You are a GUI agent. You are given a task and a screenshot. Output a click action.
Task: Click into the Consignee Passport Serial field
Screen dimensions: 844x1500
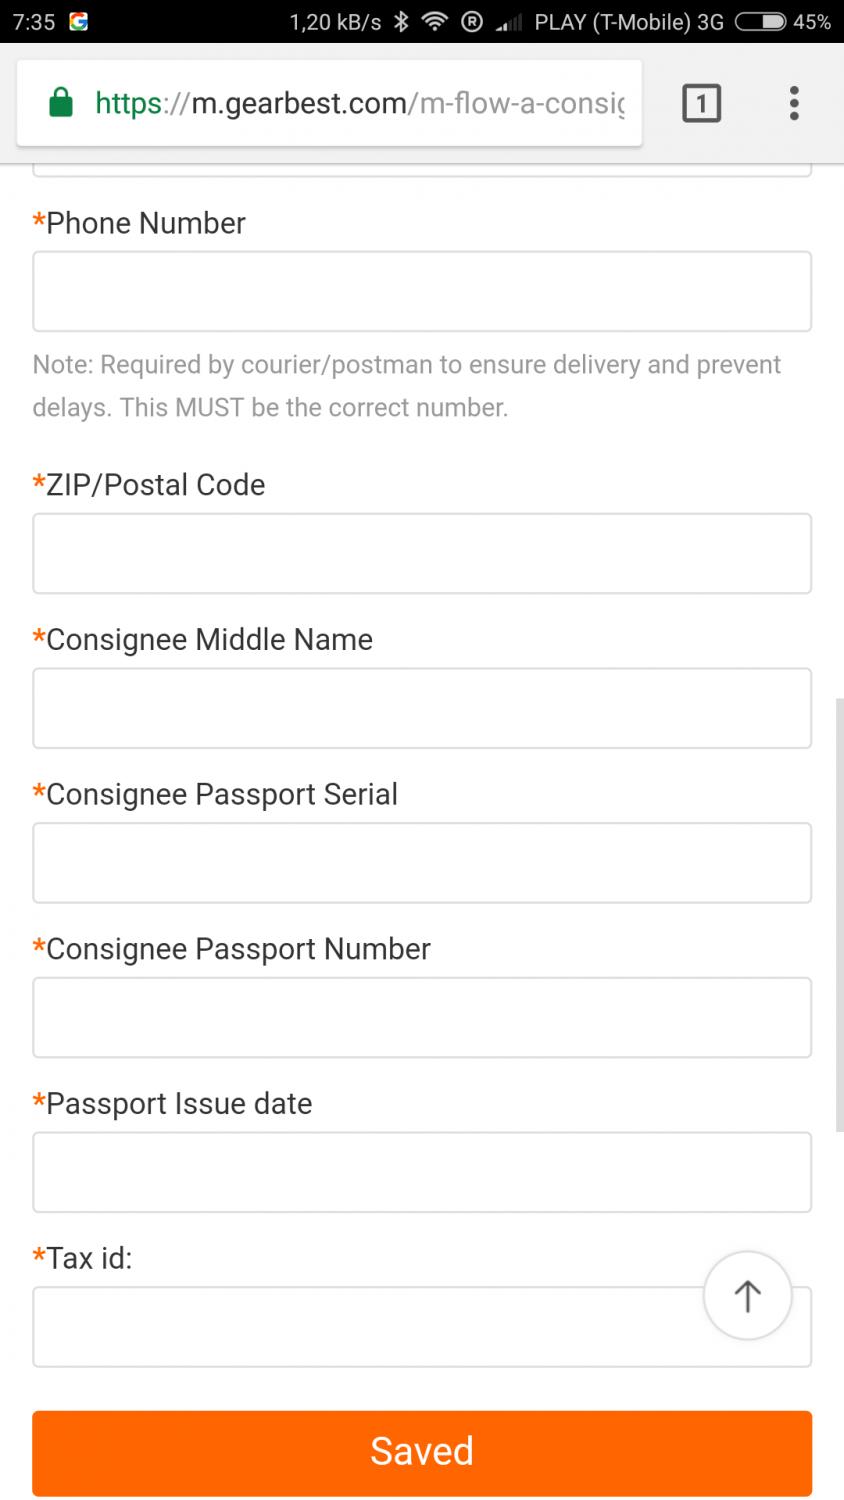coord(422,863)
